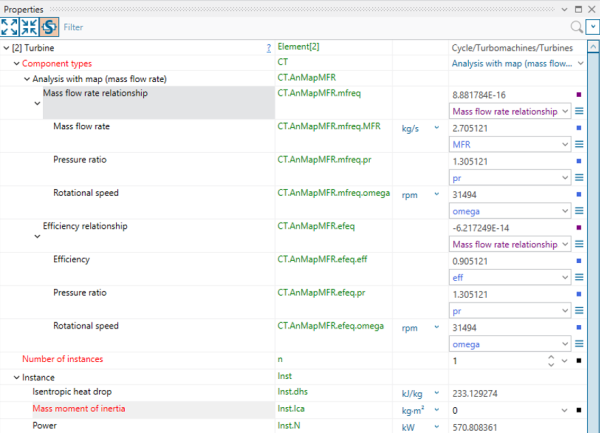Click Number of instances stepper arrows

pos(551,361)
